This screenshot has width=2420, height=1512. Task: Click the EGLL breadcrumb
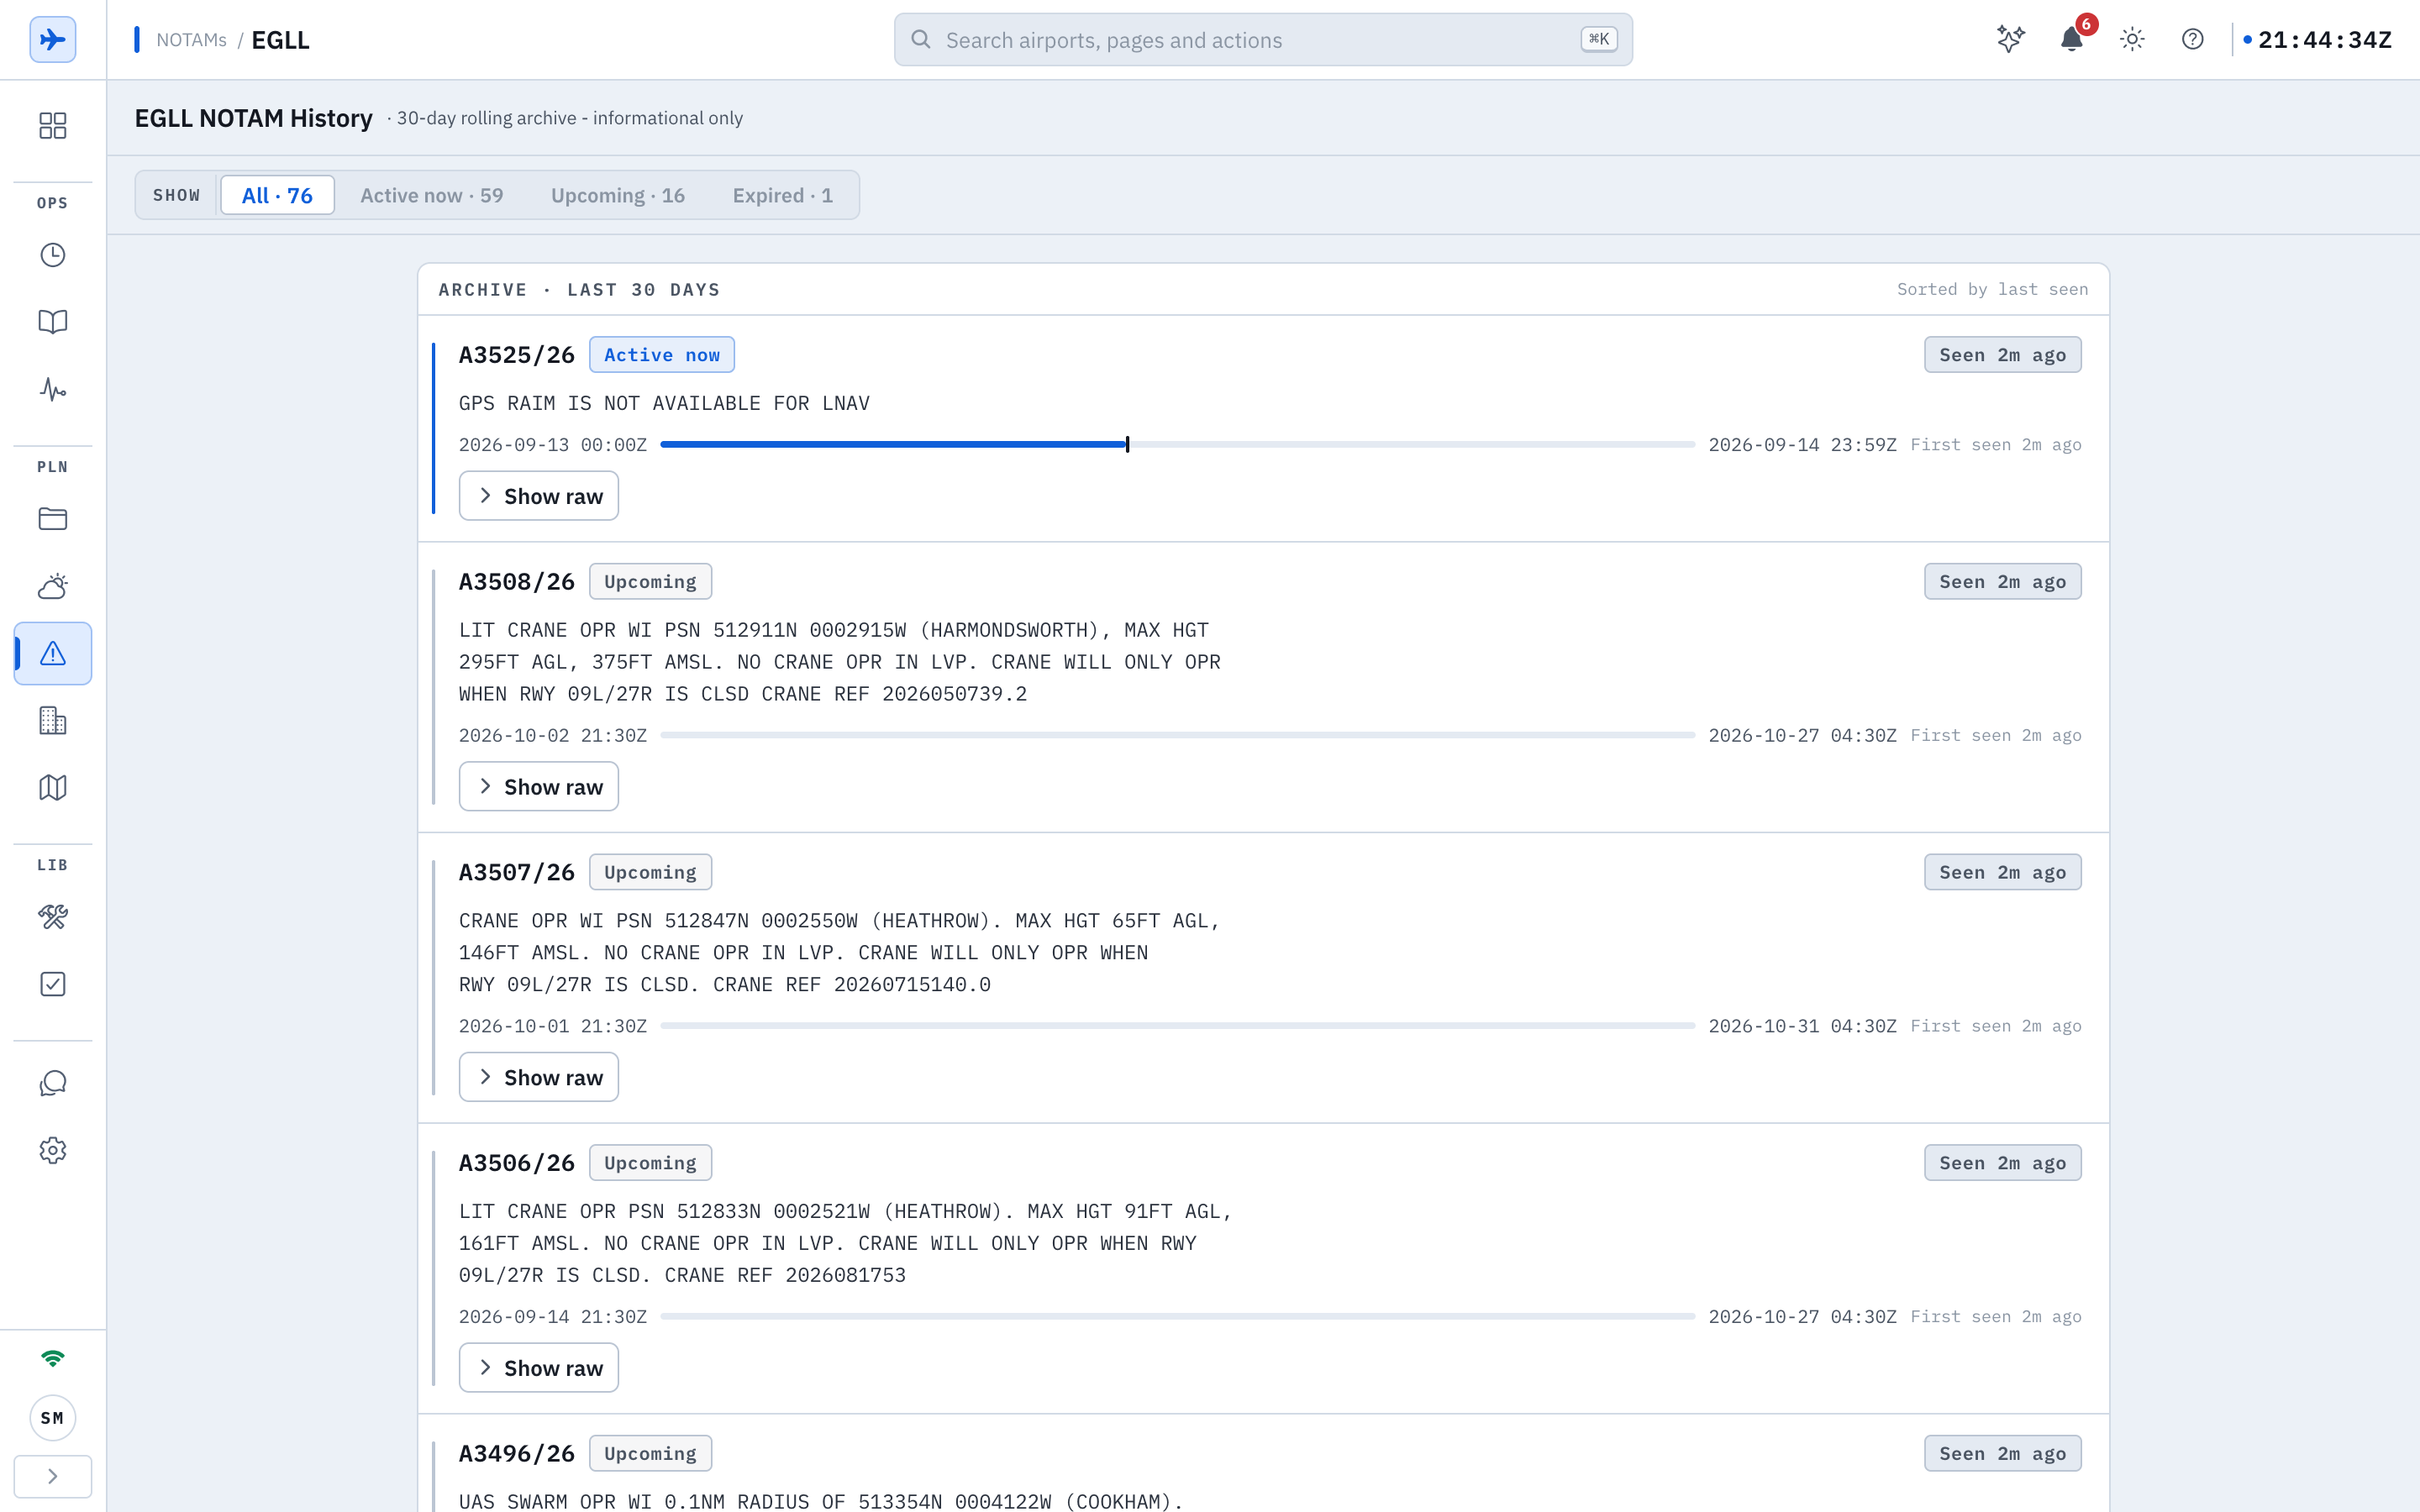[x=281, y=40]
